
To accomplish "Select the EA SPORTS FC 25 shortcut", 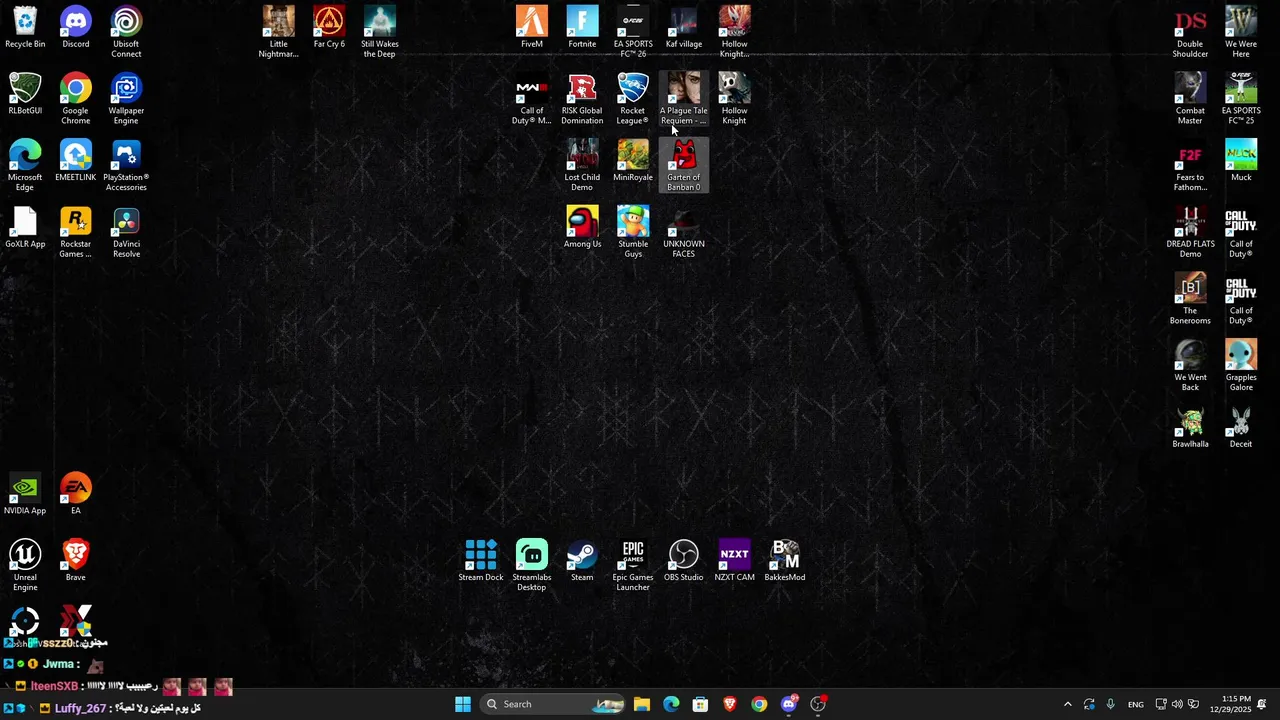I will [1241, 99].
